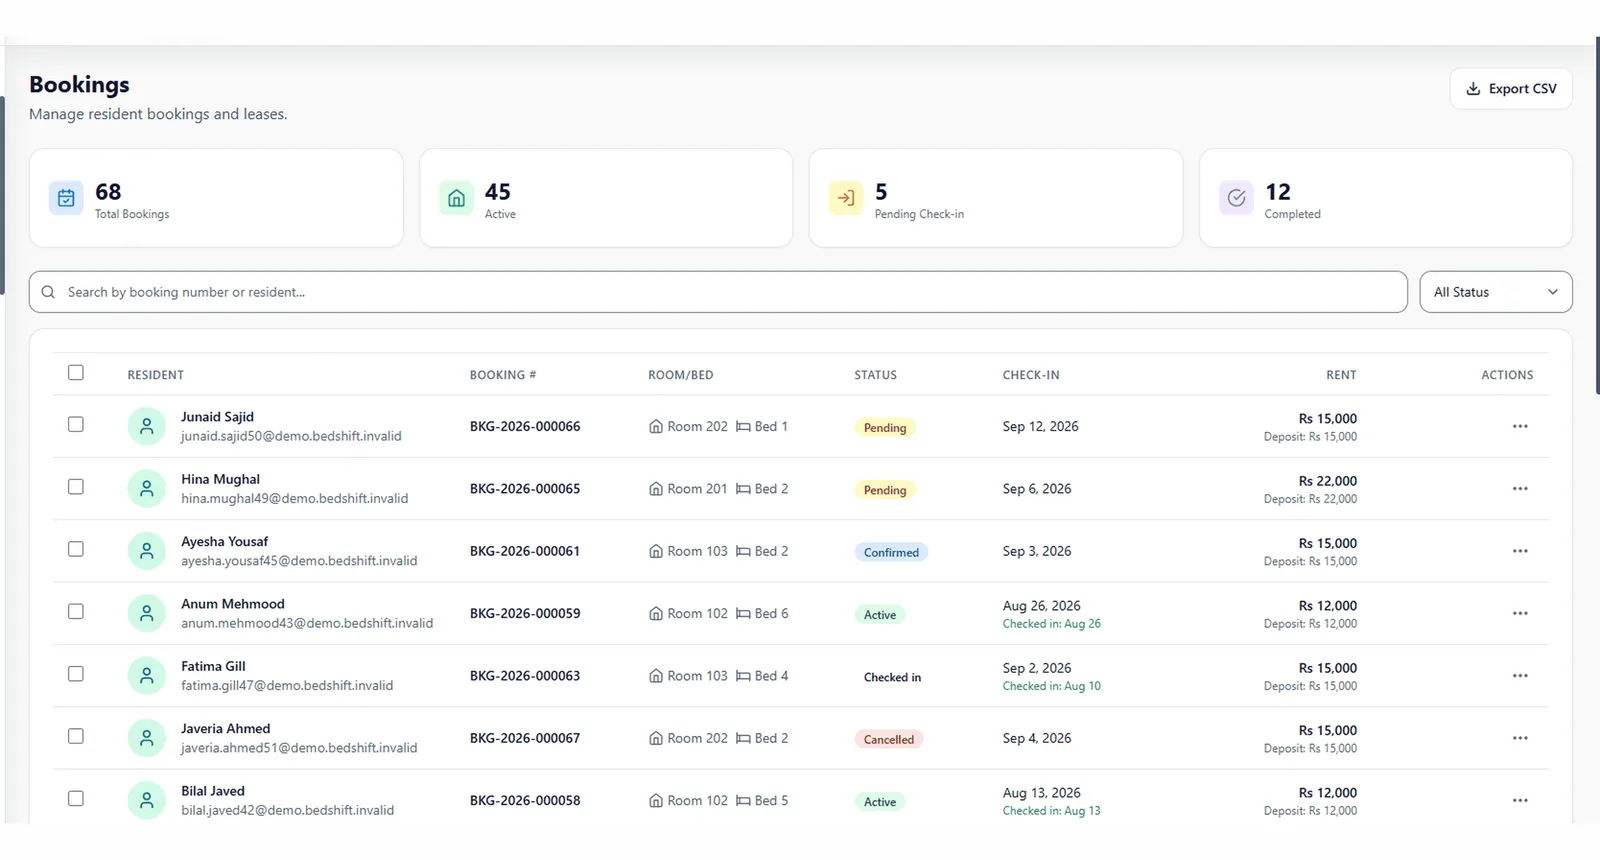1600x860 pixels.
Task: Open booking number BKG-2026-000066
Action: click(x=525, y=426)
